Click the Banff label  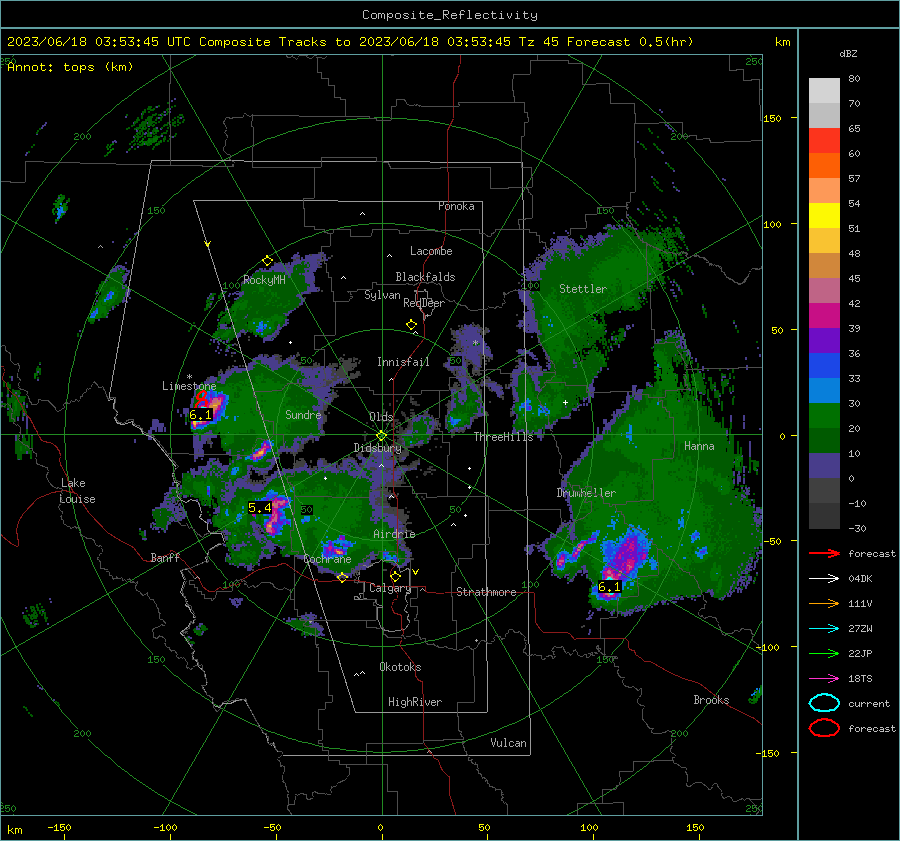165,557
